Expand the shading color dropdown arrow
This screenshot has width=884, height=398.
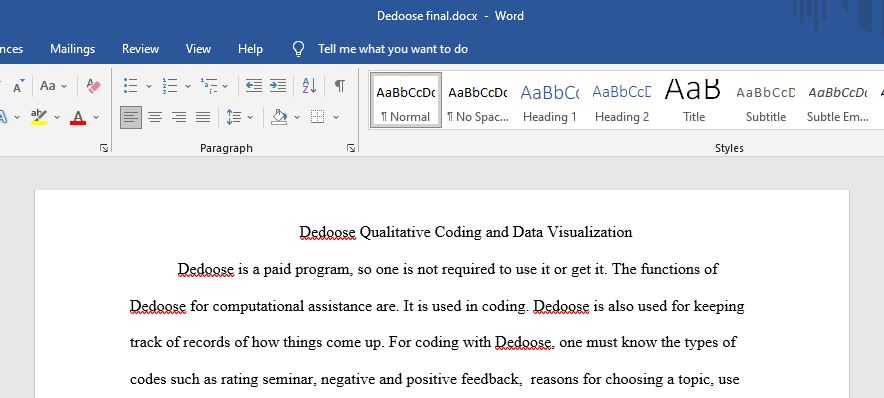point(297,117)
